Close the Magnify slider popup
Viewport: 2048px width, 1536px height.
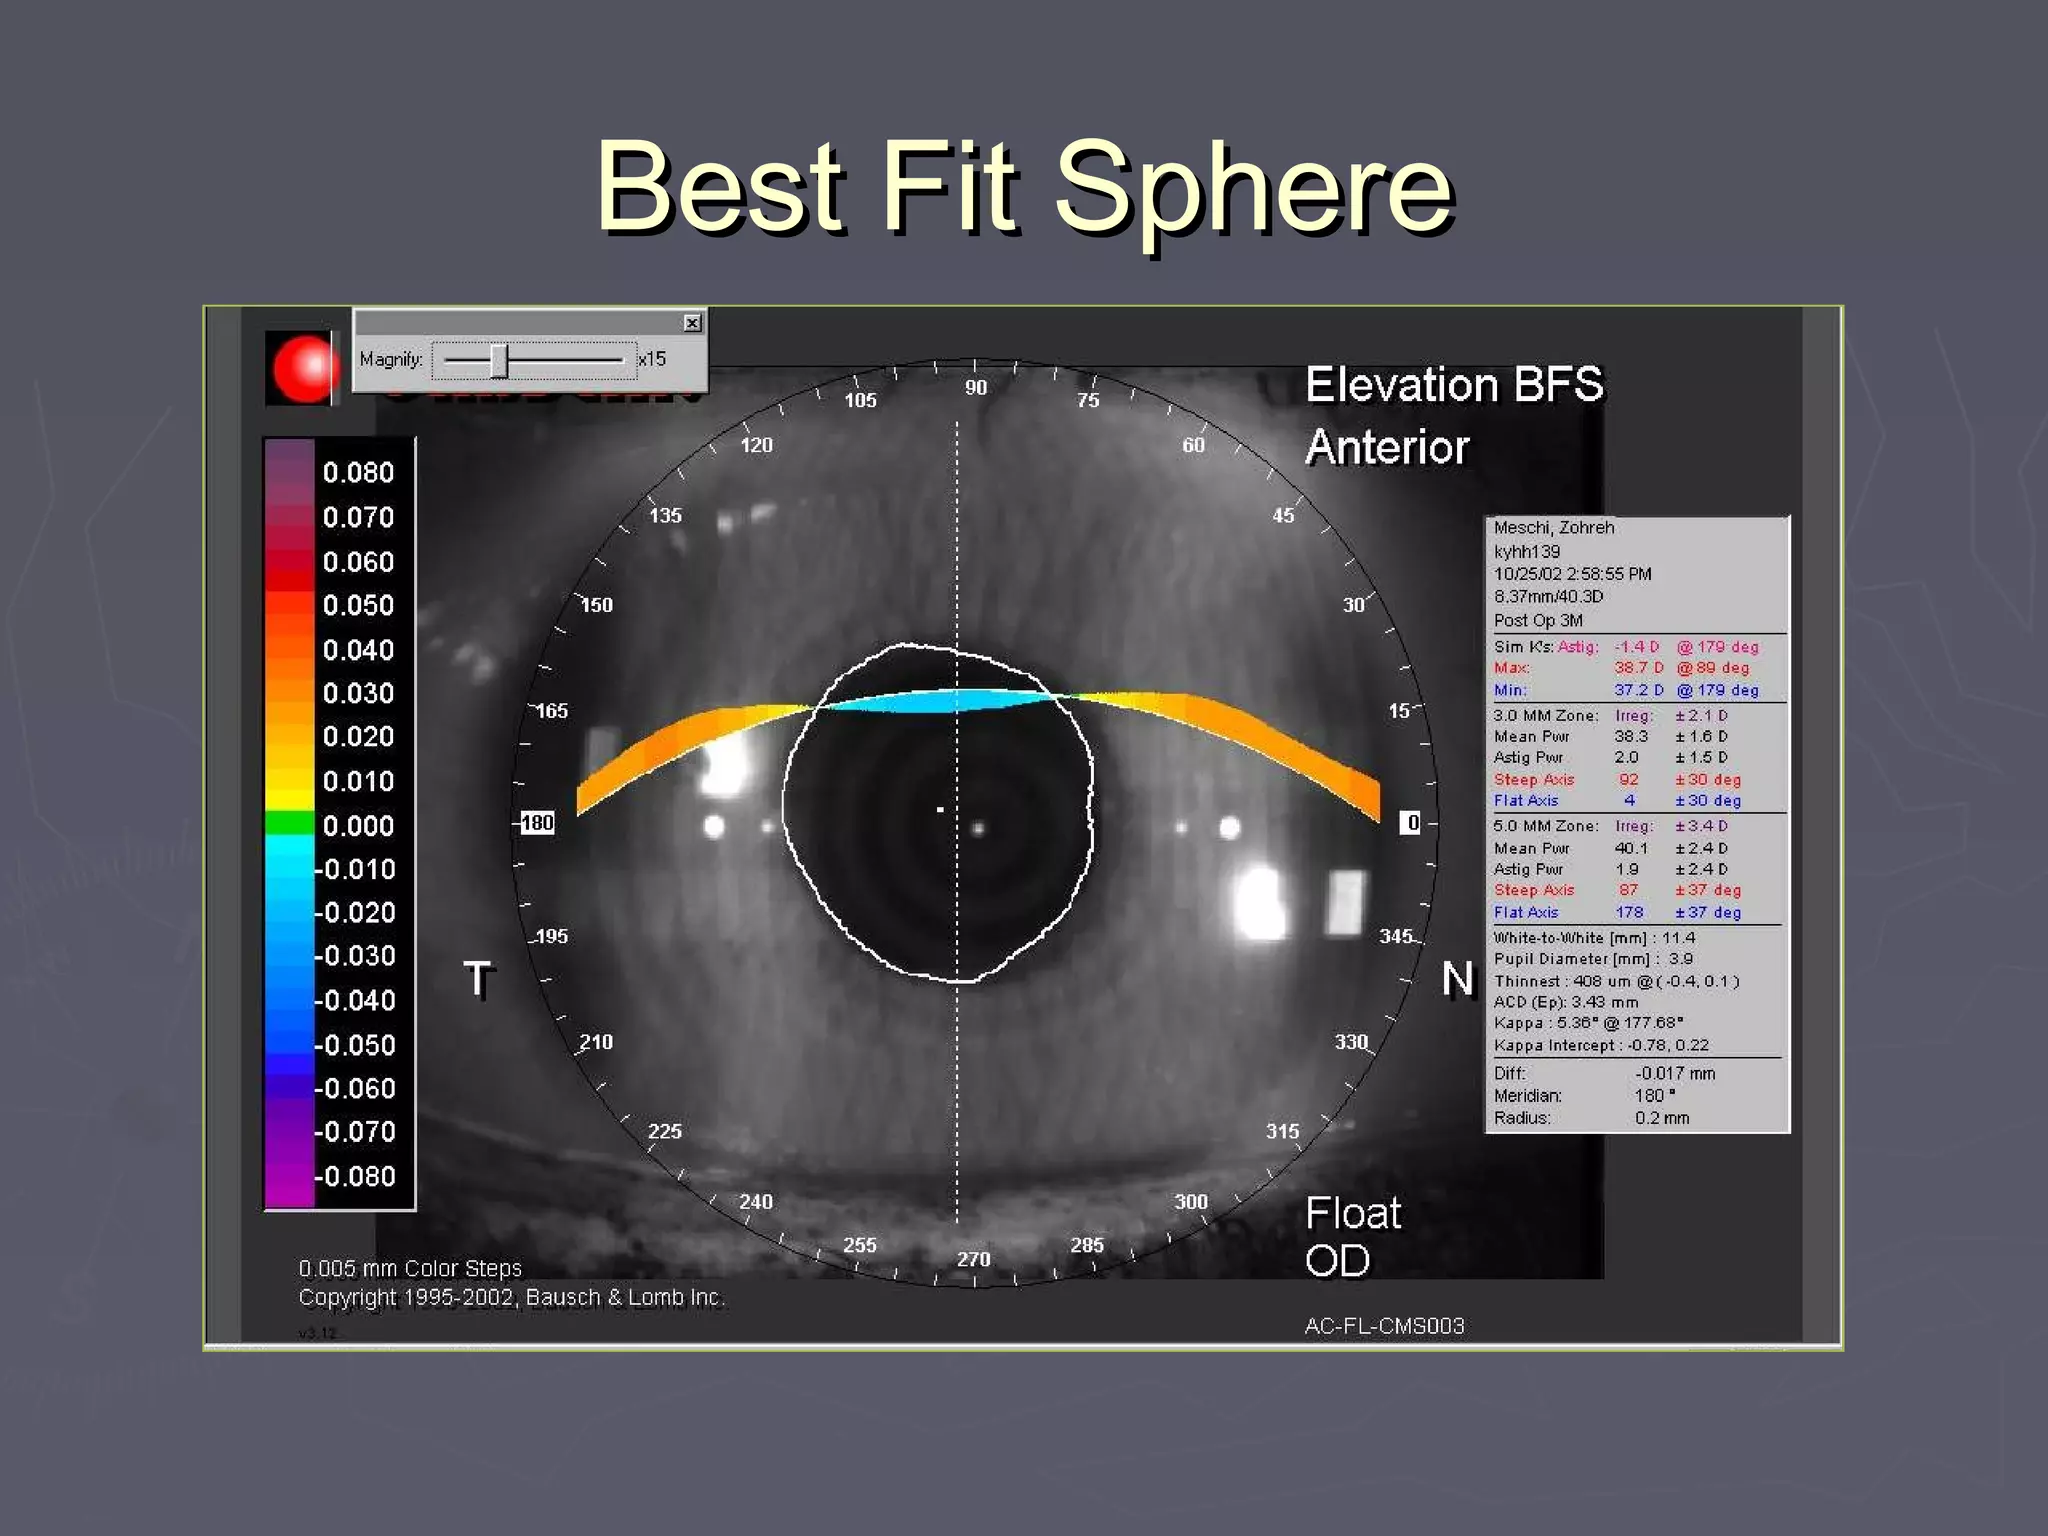point(692,322)
